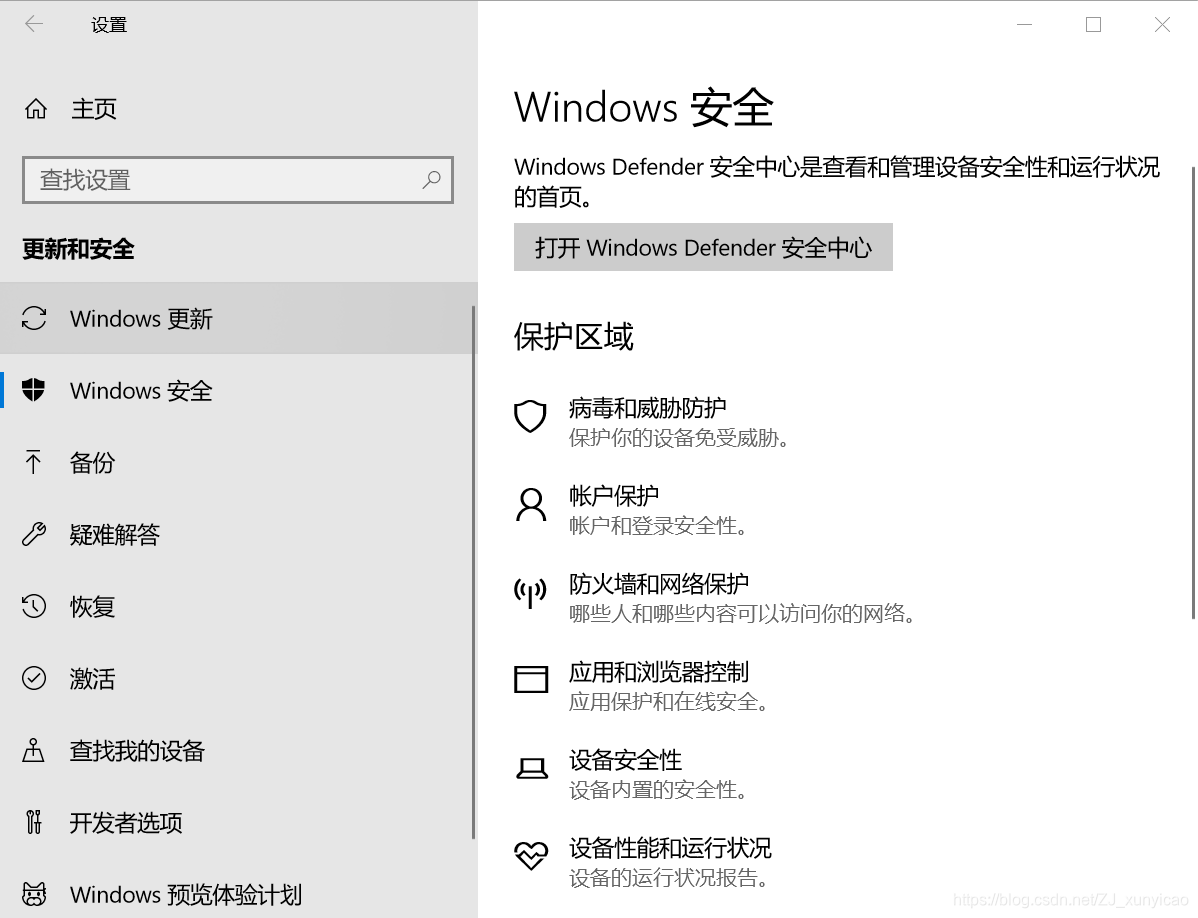Click the home icon beside 主页
Screen dimensions: 1198x918
[35, 109]
